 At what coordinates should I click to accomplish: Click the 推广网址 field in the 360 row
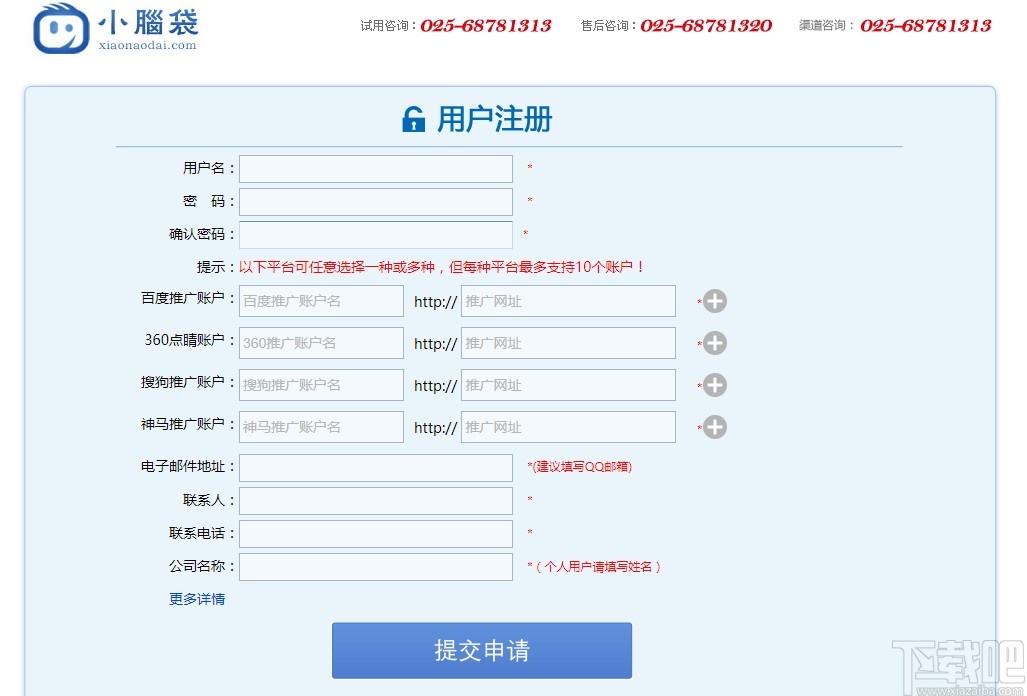(x=567, y=343)
